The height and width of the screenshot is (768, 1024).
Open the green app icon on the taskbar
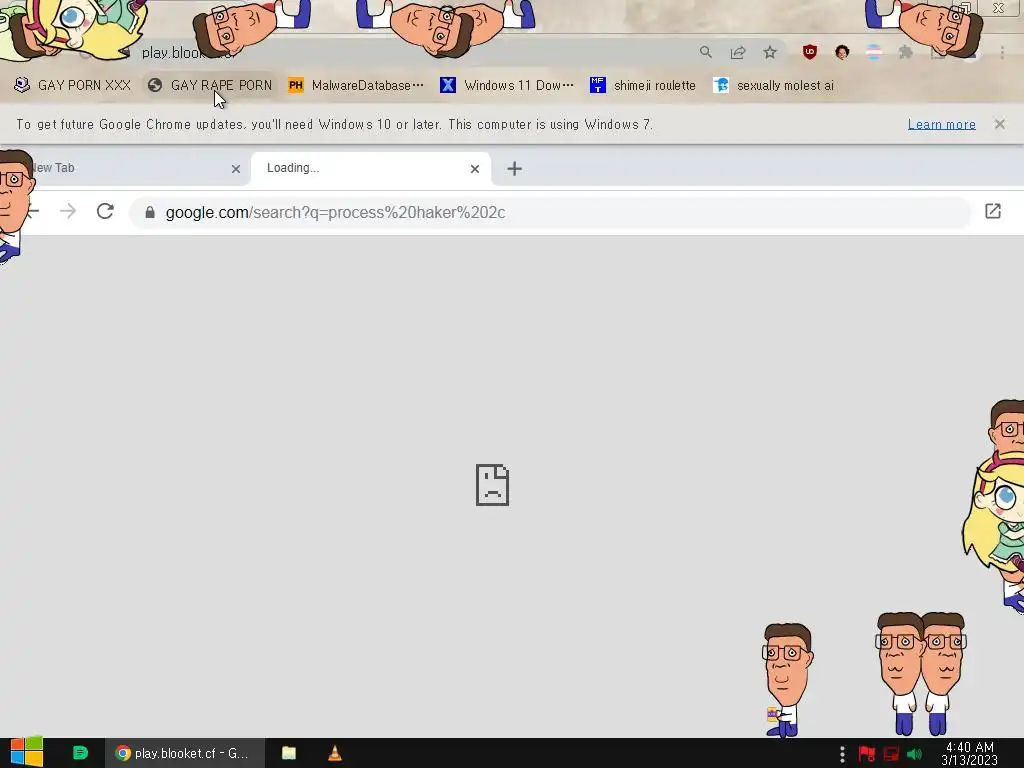(80, 753)
